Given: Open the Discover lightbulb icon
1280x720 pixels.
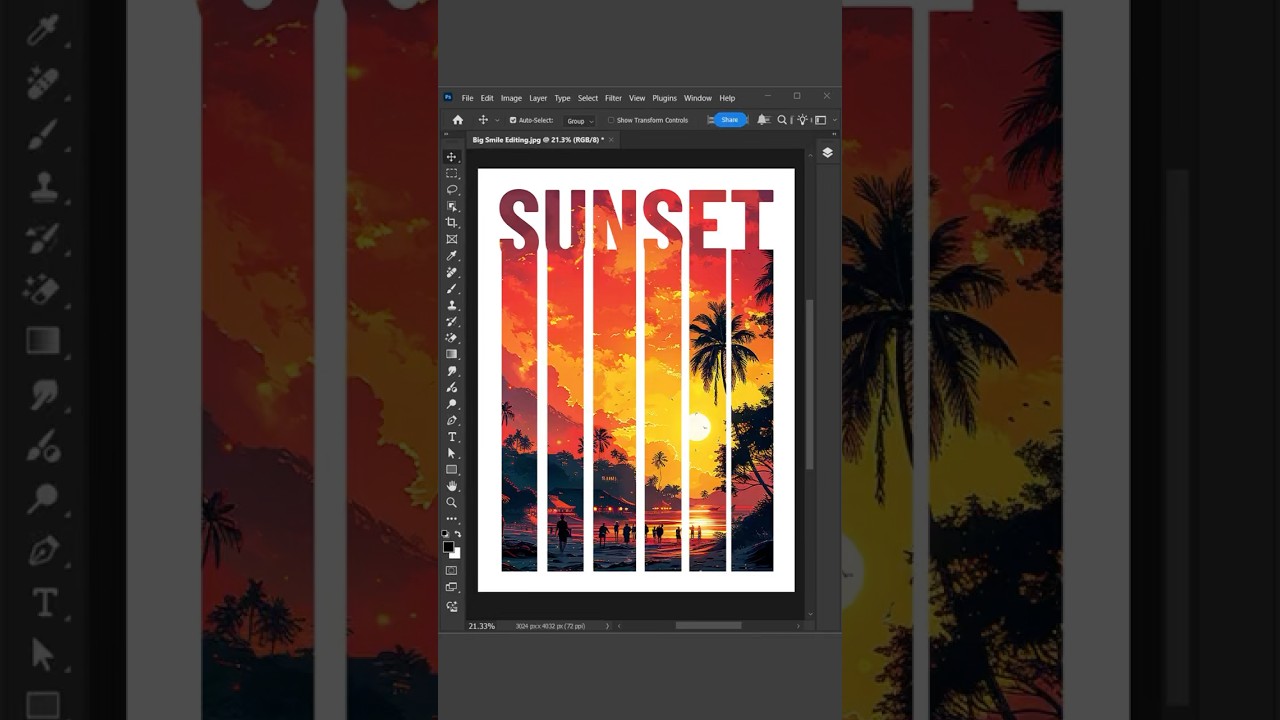Looking at the screenshot, I should [x=802, y=120].
